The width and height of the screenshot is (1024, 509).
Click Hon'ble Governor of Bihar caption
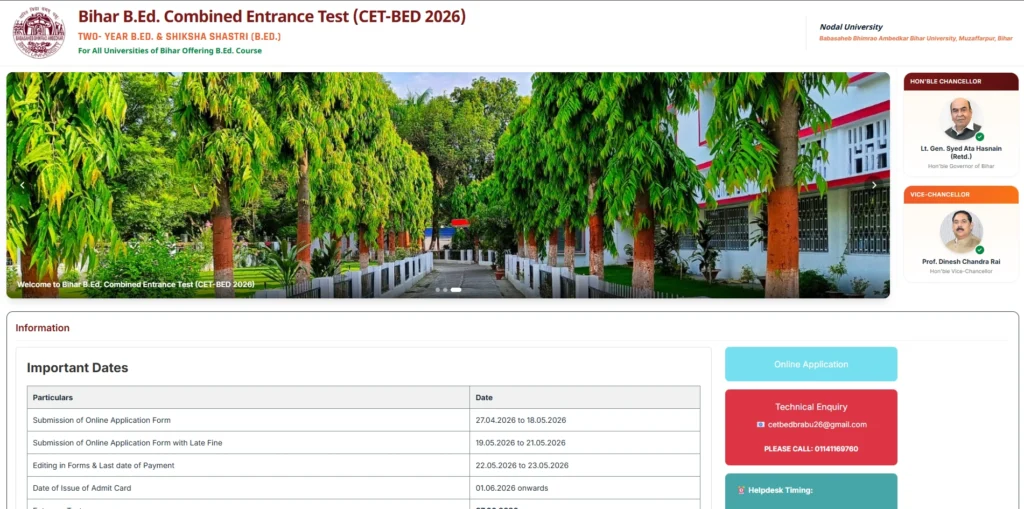point(961,167)
